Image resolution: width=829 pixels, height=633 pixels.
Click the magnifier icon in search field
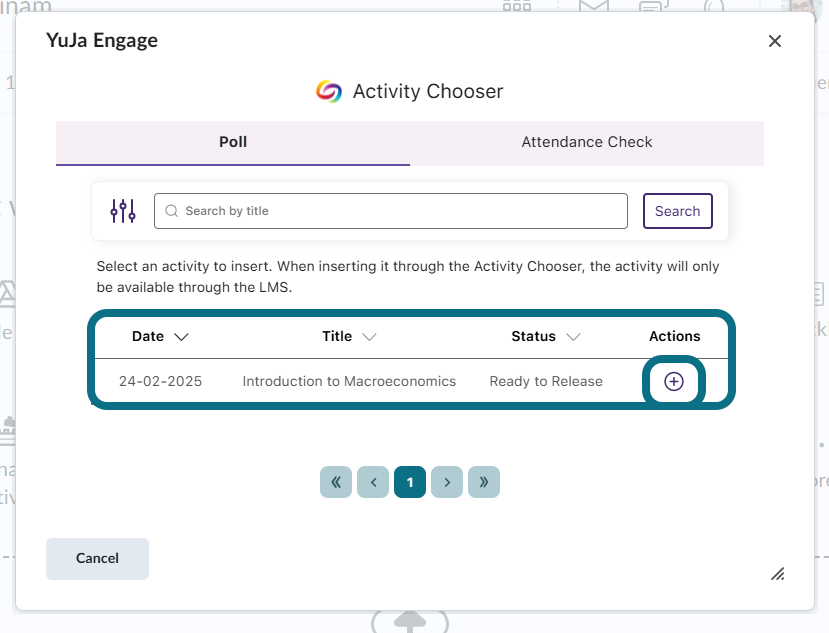(171, 211)
